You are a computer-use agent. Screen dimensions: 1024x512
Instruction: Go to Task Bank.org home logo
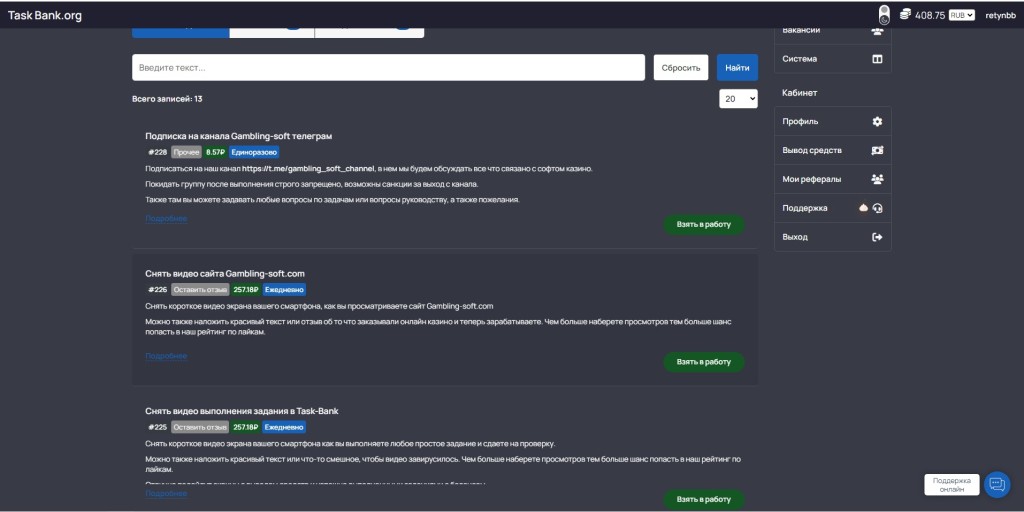[45, 15]
